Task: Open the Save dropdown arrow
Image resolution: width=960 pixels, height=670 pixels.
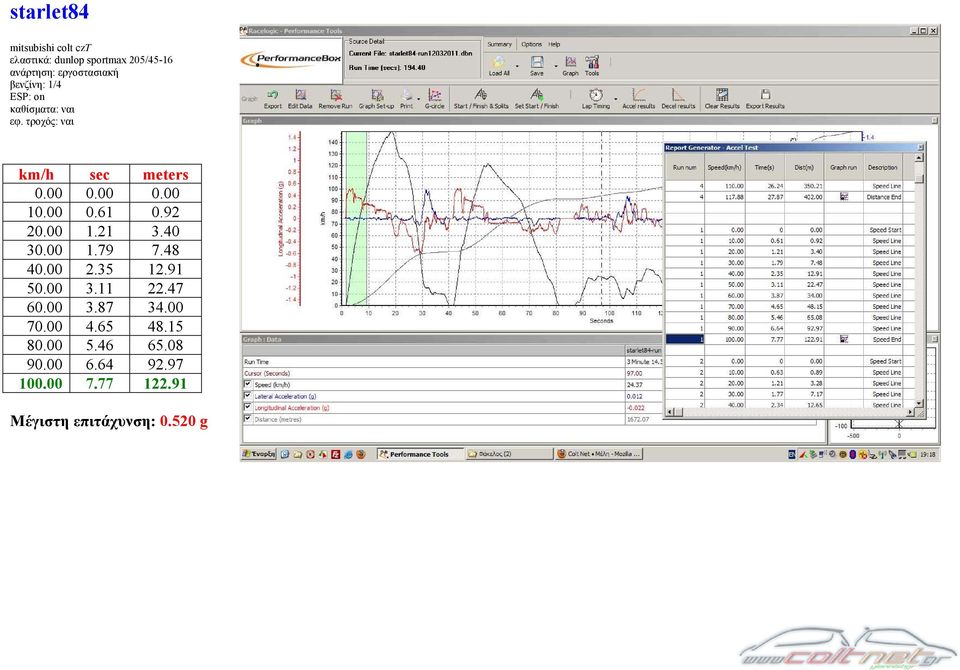Action: coord(556,66)
